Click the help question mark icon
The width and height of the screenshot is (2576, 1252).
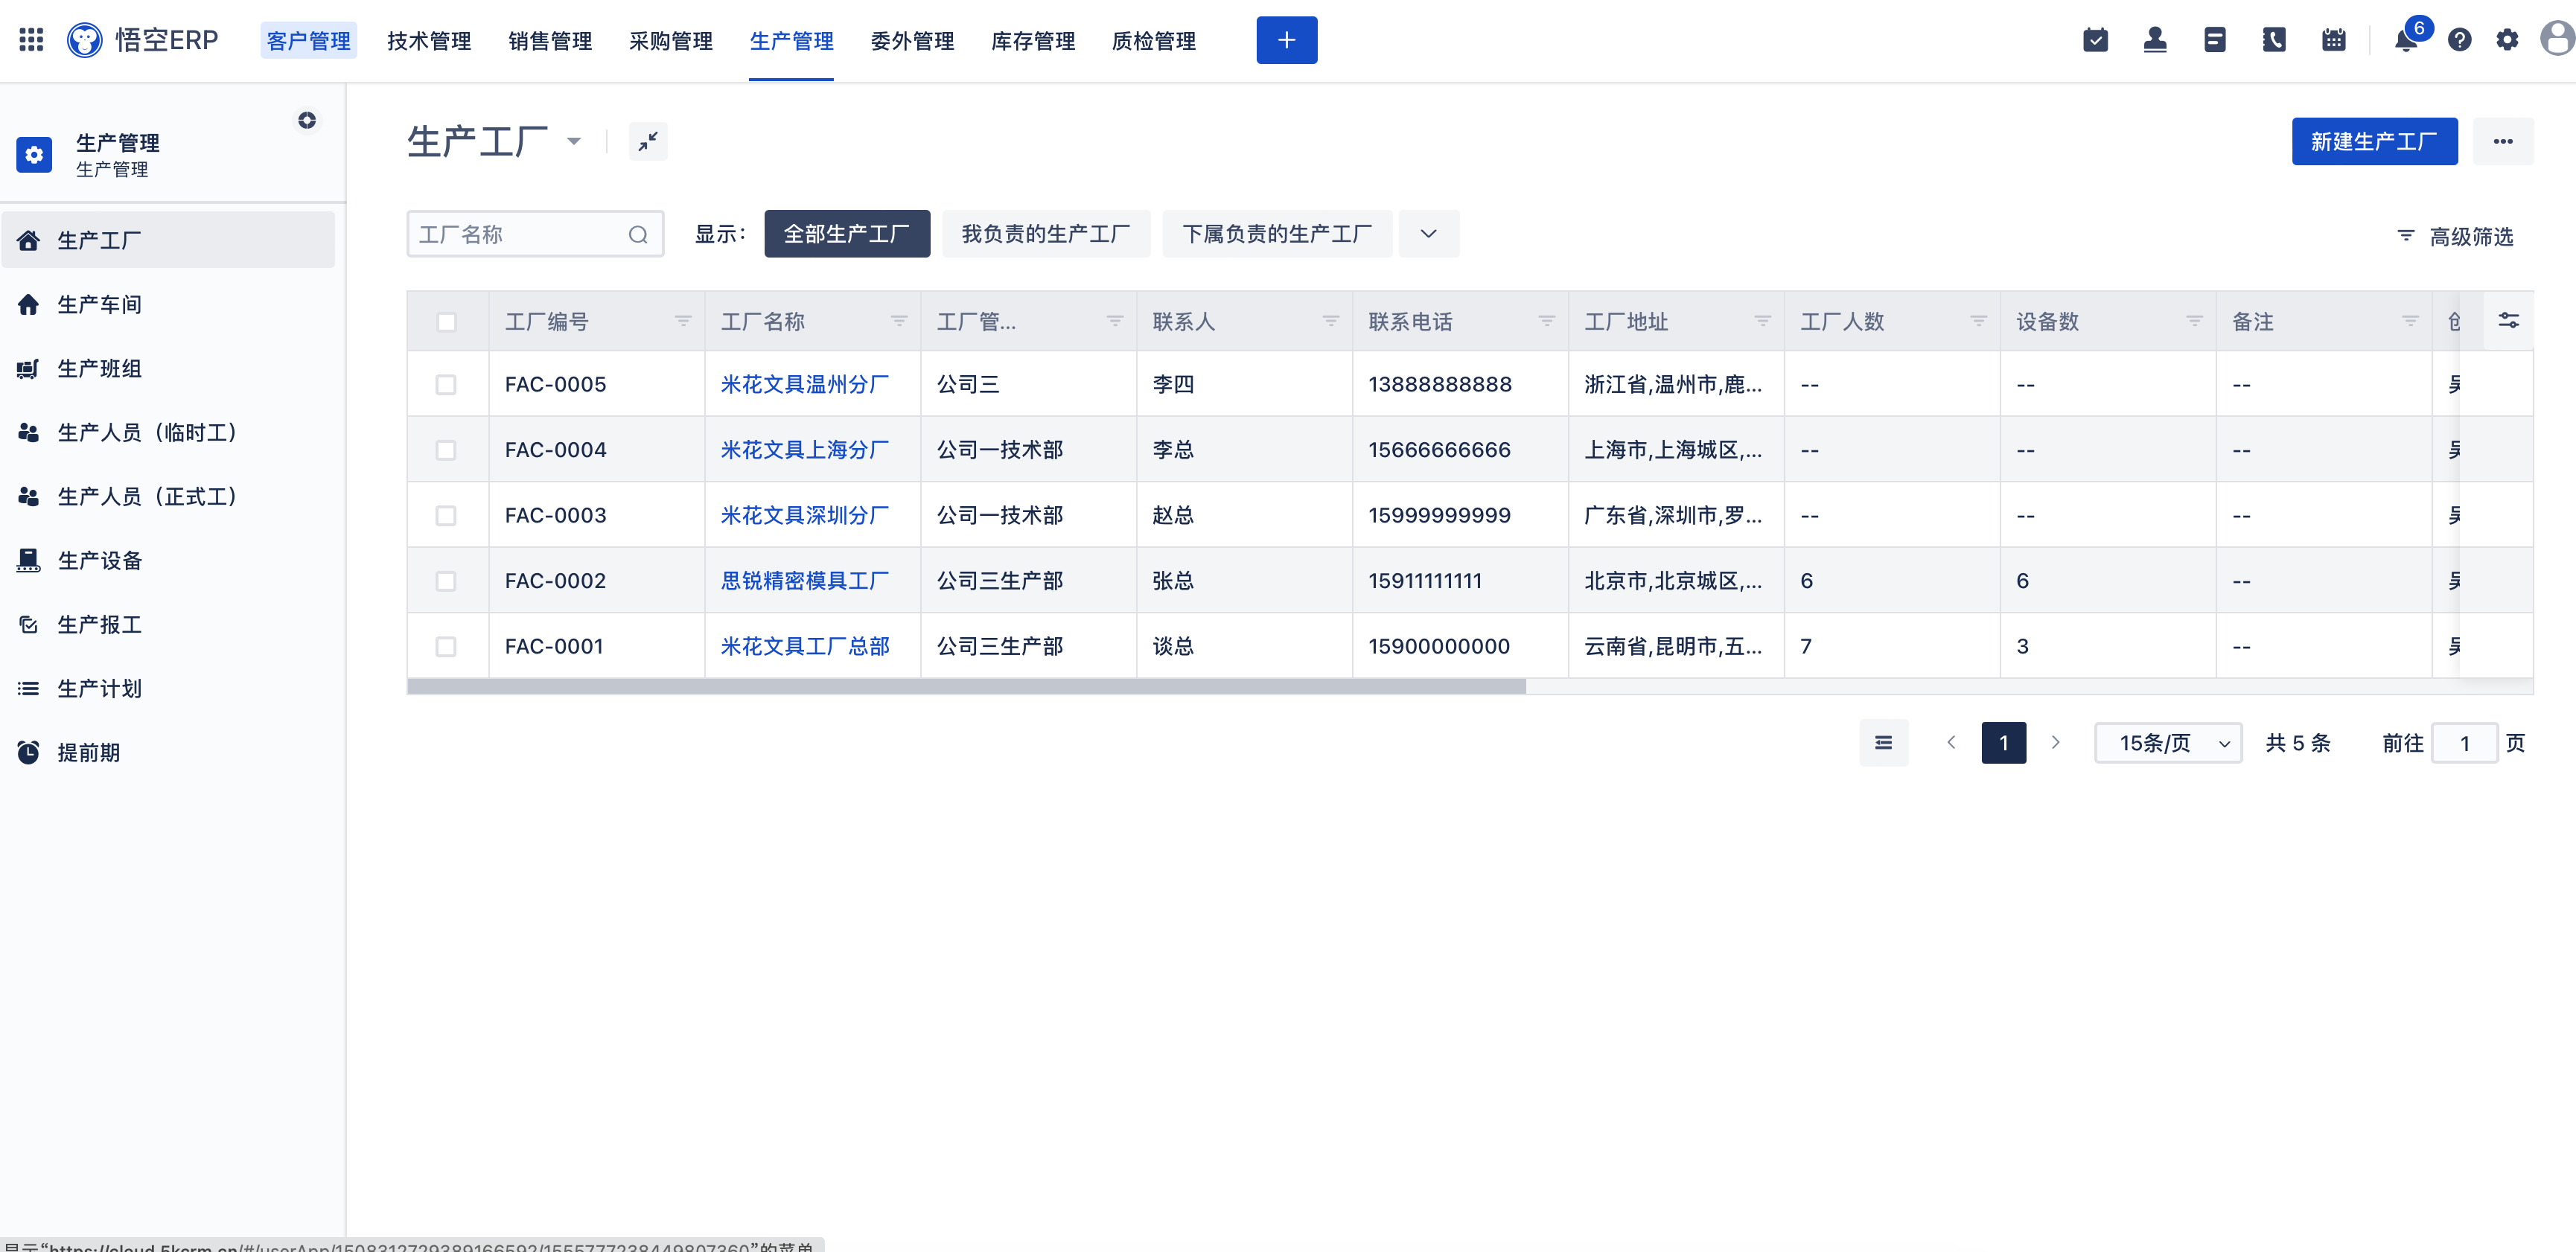(x=2459, y=40)
